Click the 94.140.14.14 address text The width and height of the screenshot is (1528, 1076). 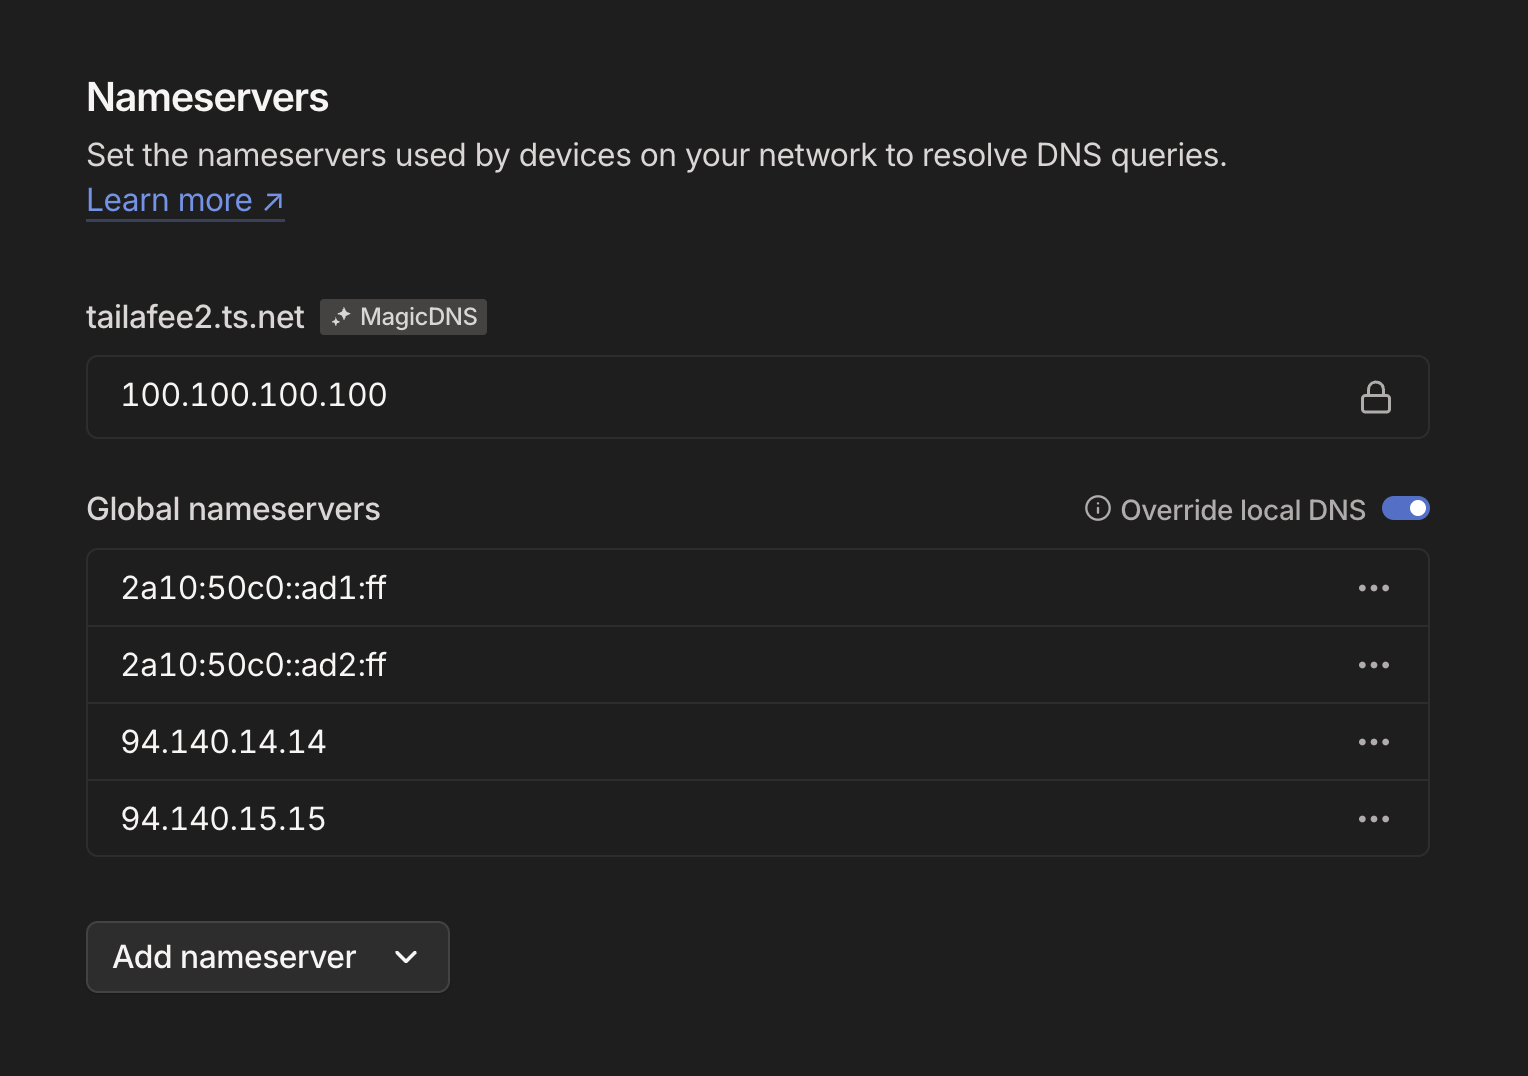224,742
